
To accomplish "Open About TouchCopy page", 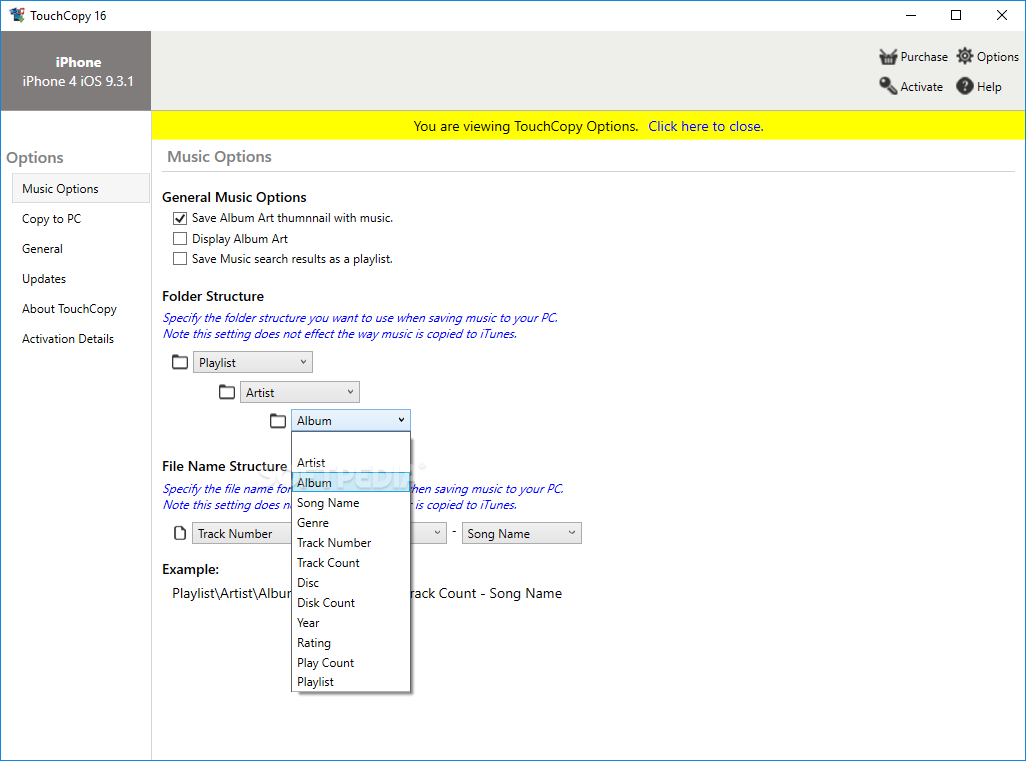I will click(80, 309).
